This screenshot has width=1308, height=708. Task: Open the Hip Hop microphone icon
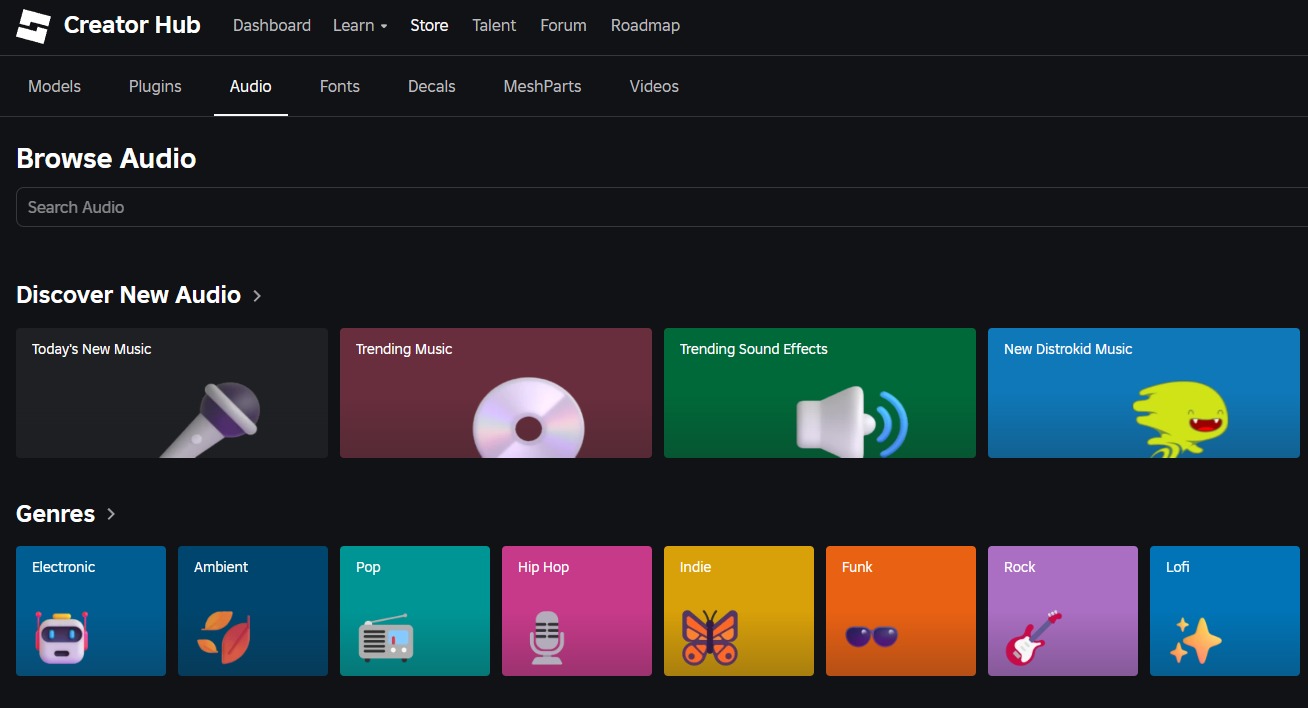547,638
